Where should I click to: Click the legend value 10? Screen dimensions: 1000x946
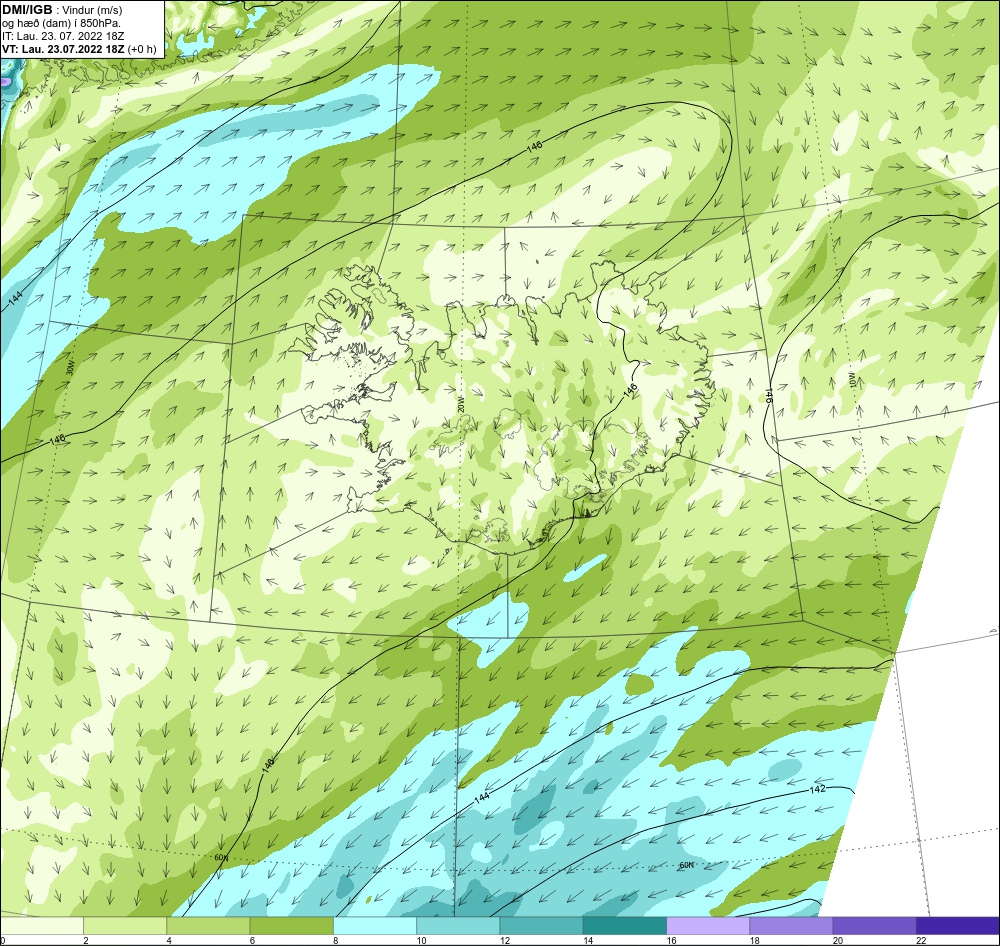click(422, 940)
